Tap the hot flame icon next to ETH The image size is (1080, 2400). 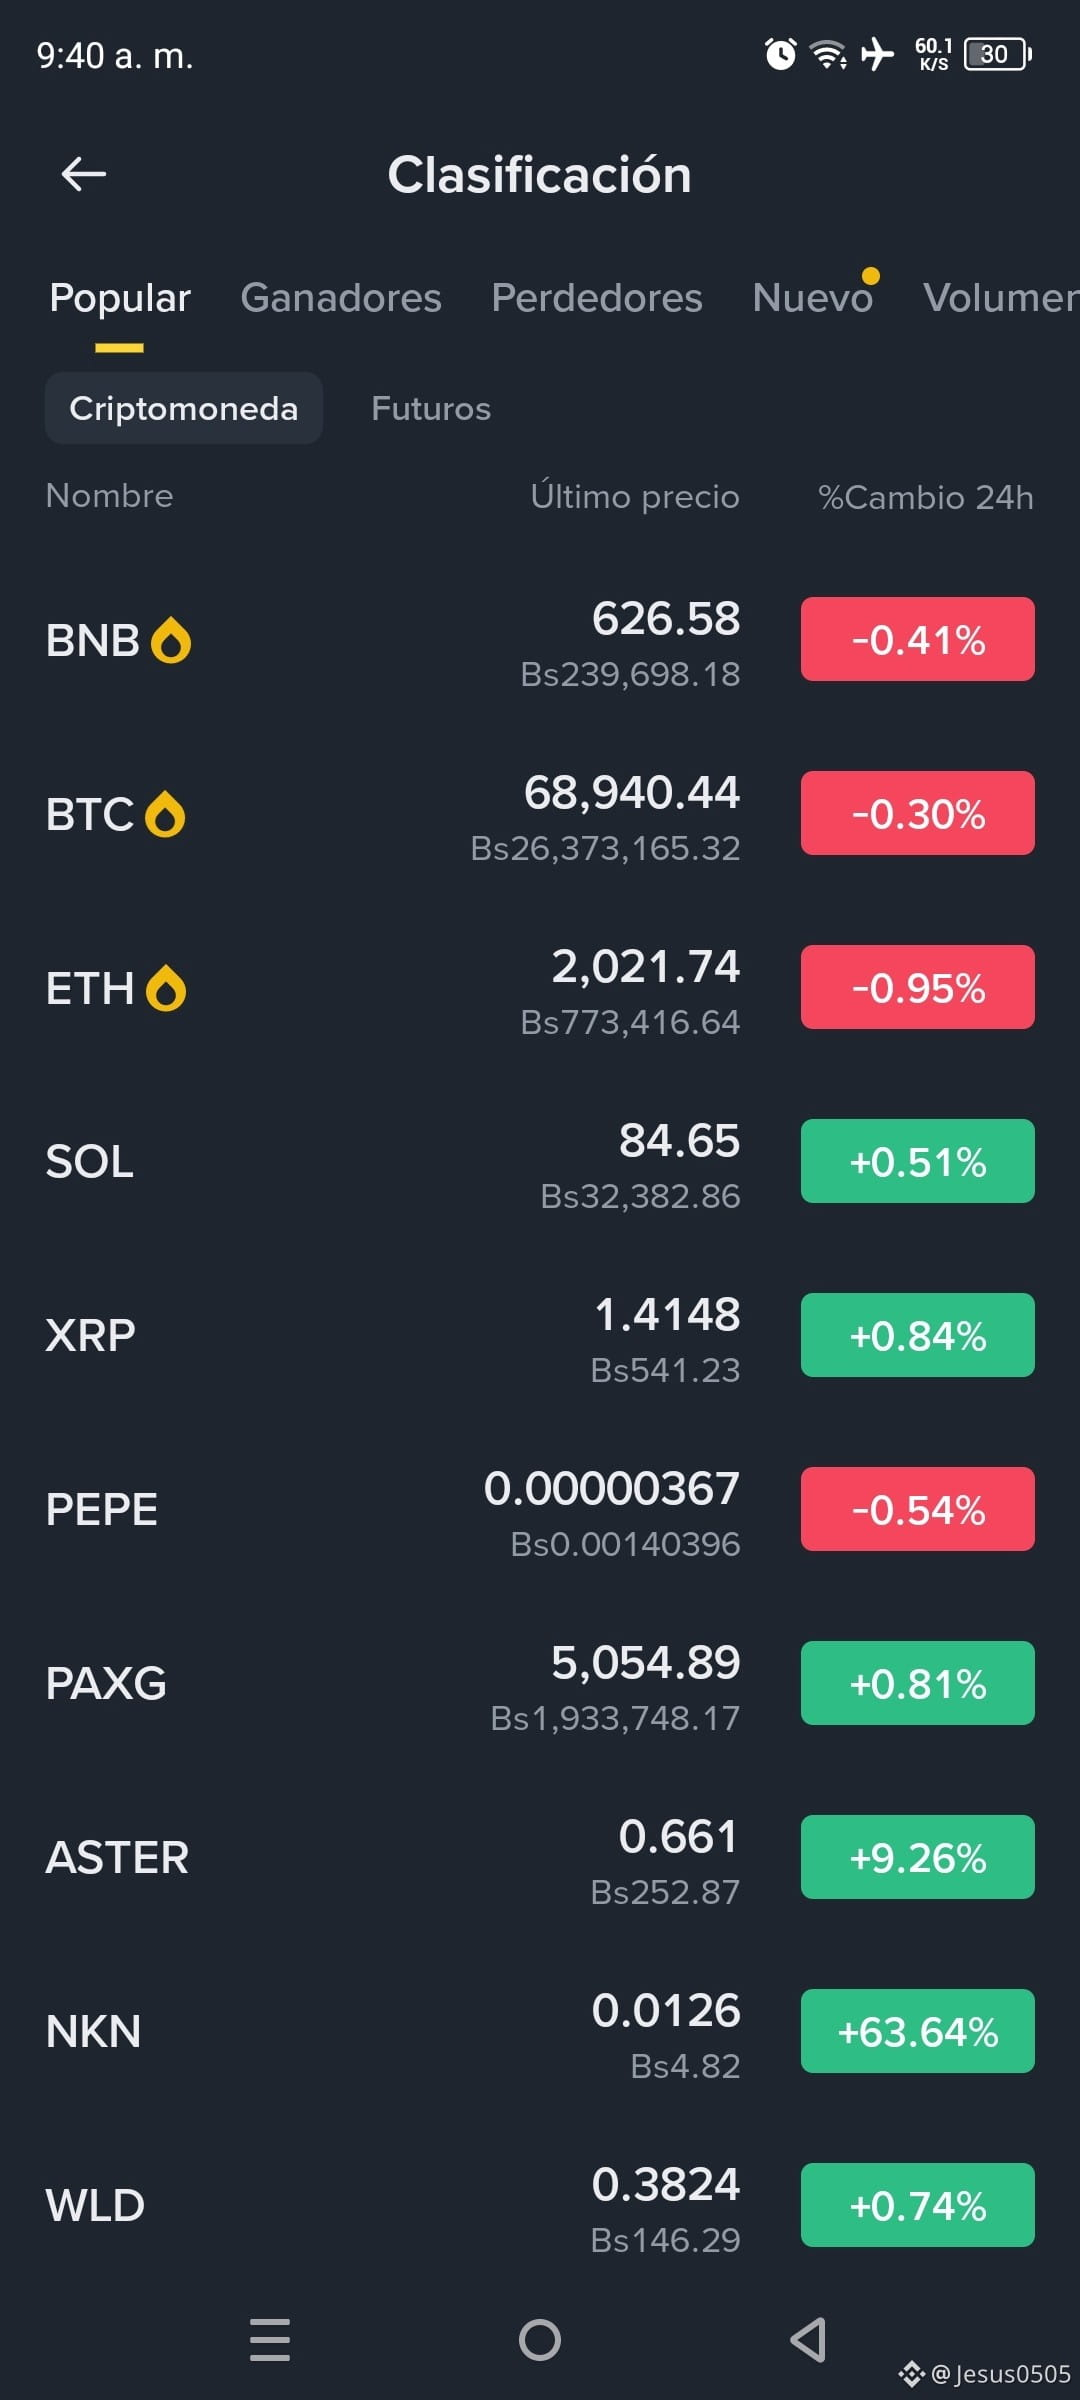tap(166, 988)
